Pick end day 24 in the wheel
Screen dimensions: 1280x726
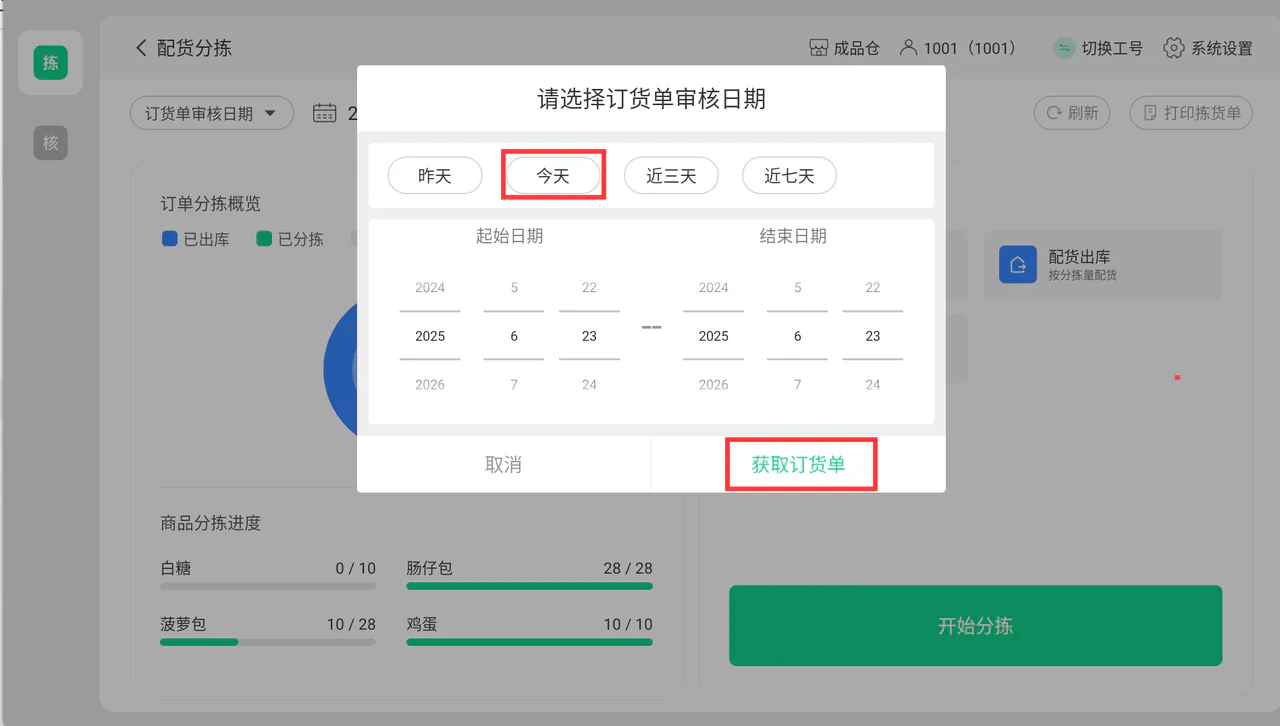click(872, 385)
